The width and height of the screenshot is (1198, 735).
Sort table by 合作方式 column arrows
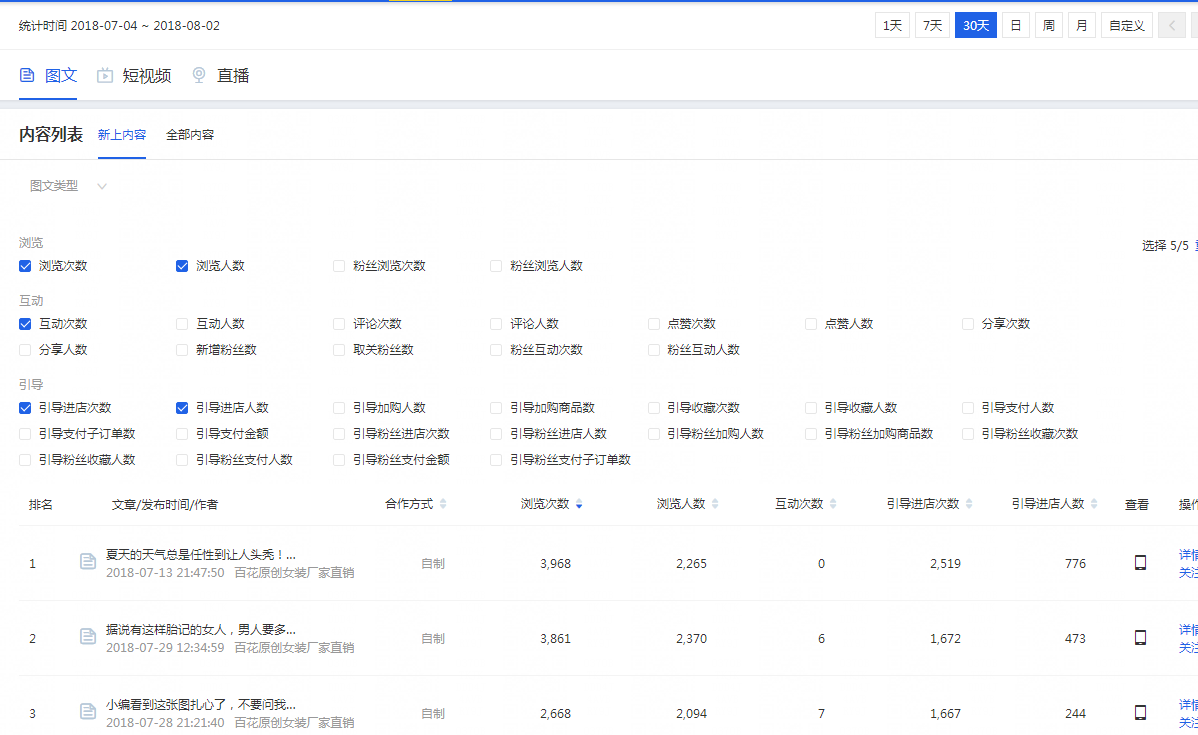443,504
